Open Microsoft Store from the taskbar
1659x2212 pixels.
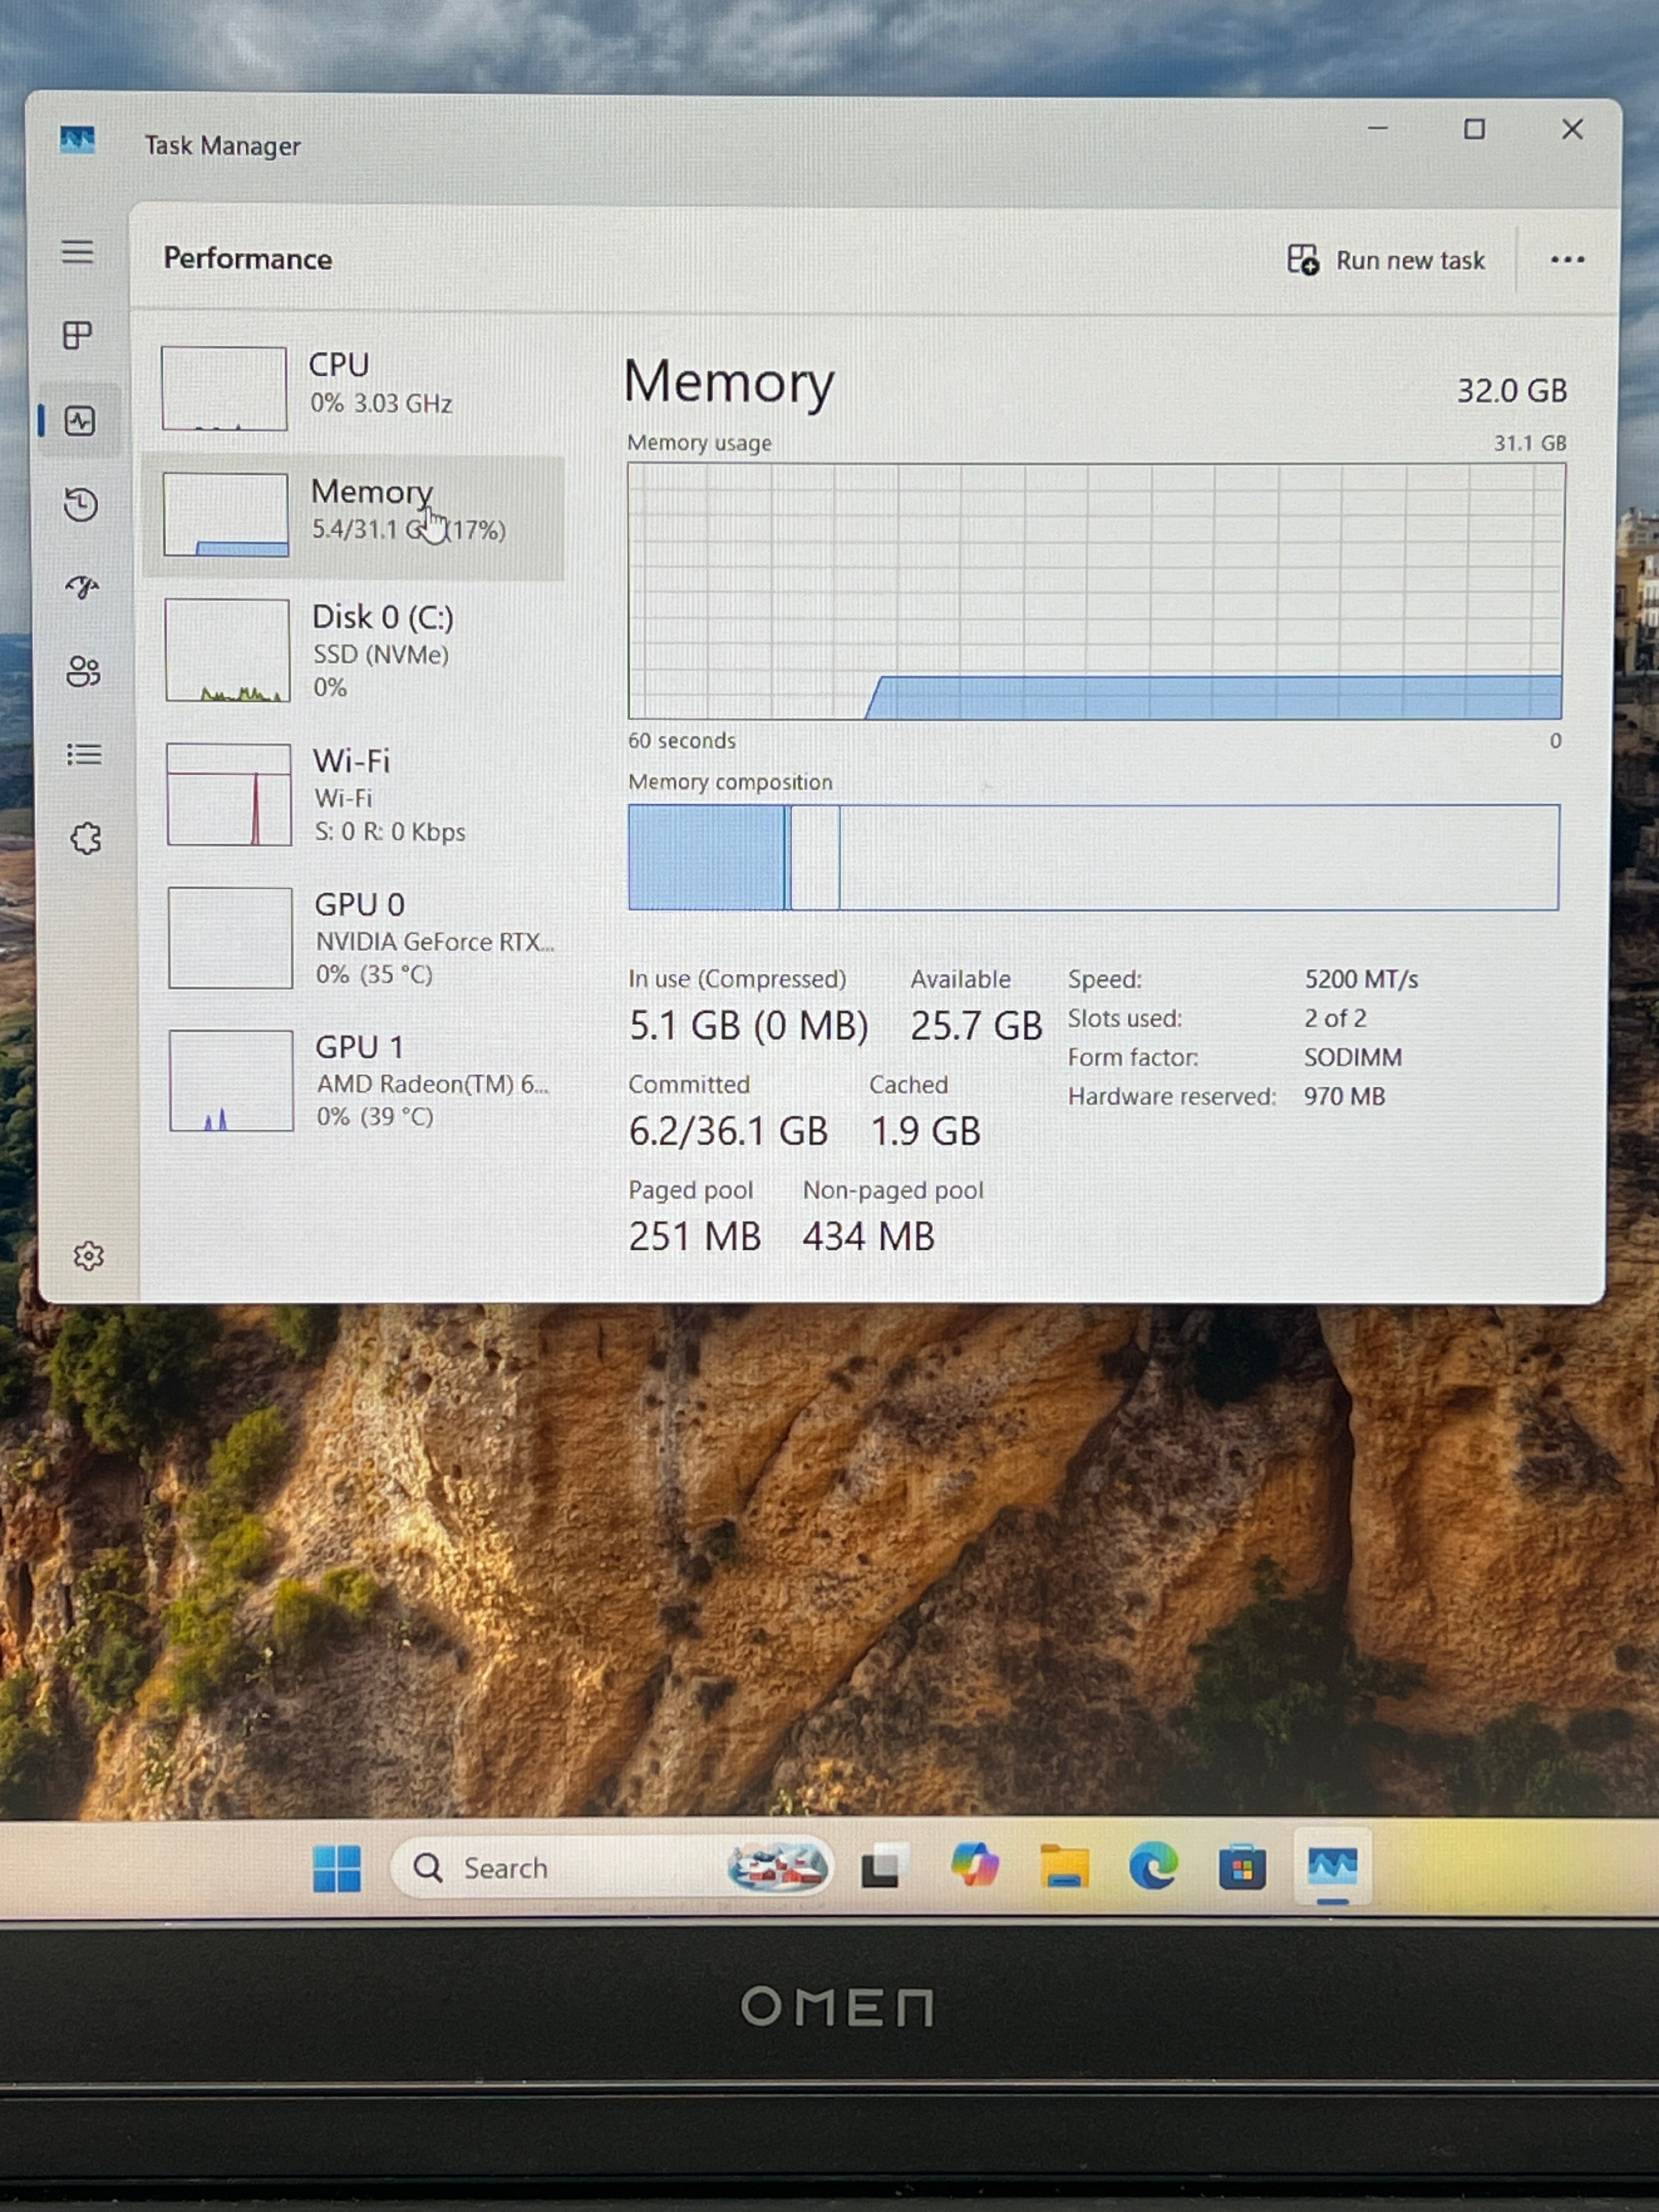[1242, 1867]
